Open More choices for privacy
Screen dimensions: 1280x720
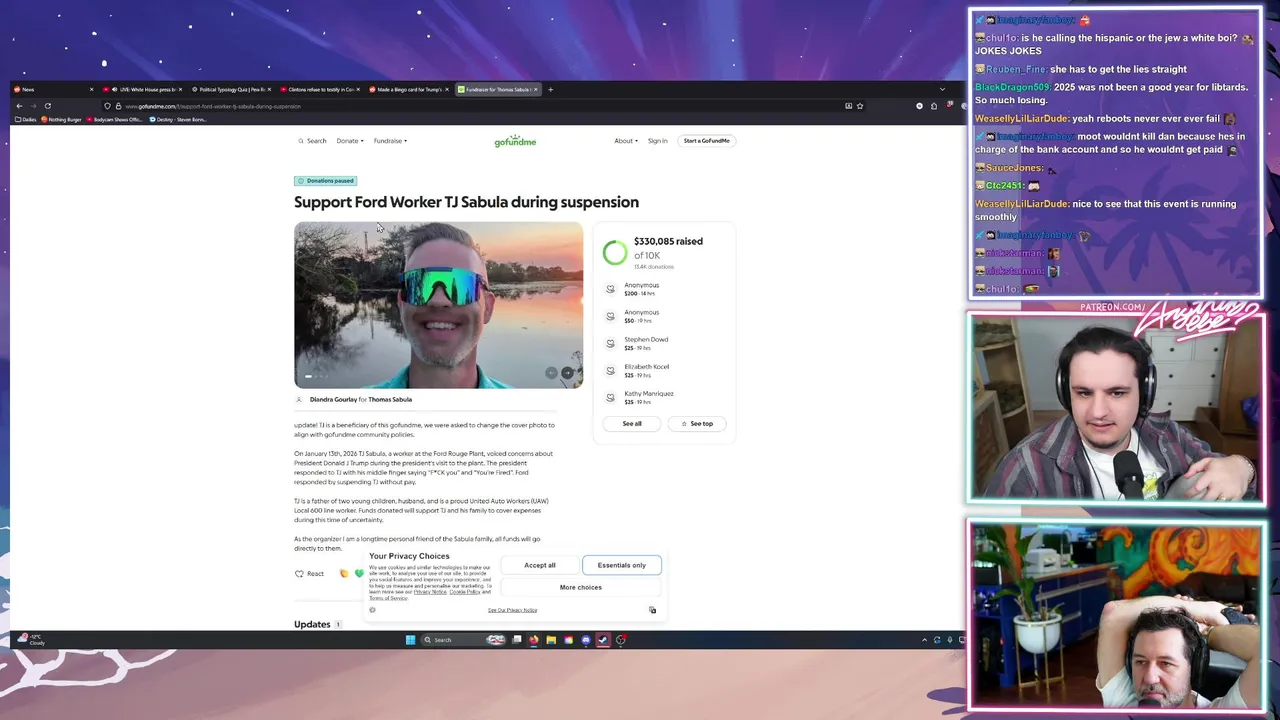click(x=581, y=588)
